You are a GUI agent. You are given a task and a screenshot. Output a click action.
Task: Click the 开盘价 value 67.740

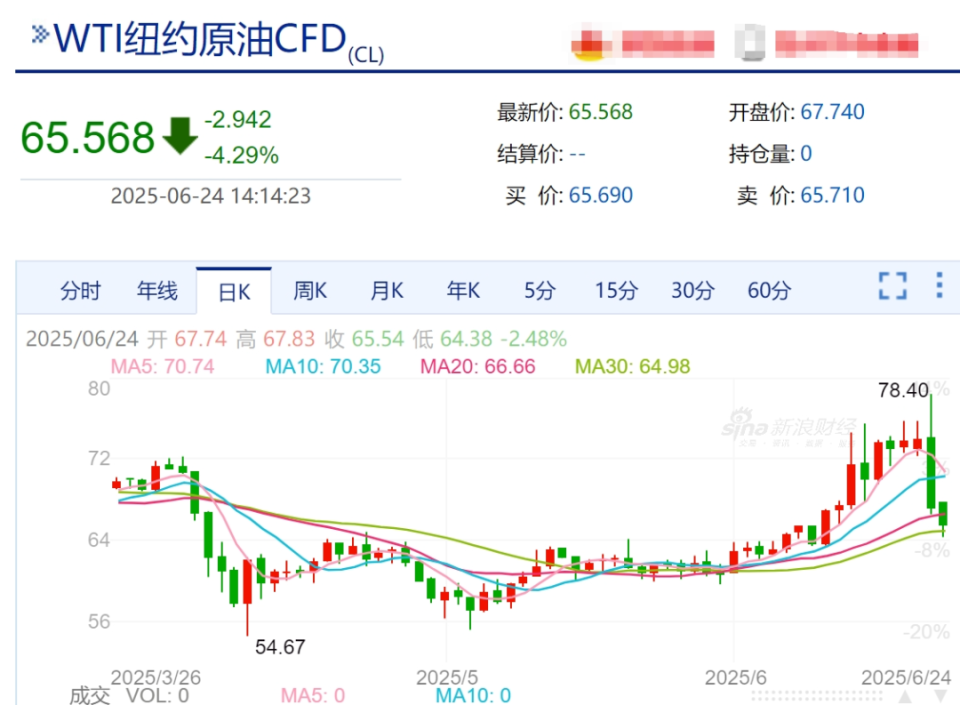833,112
